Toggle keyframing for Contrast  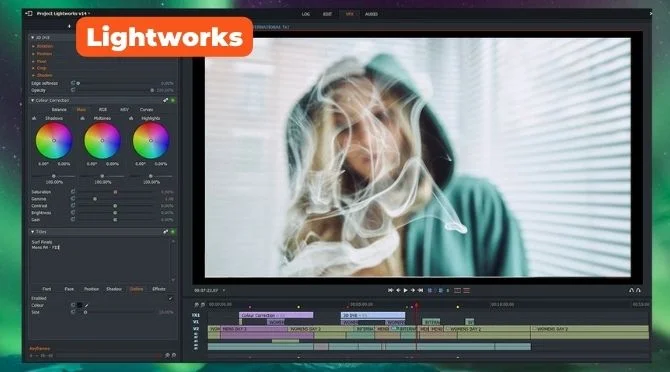point(73,206)
